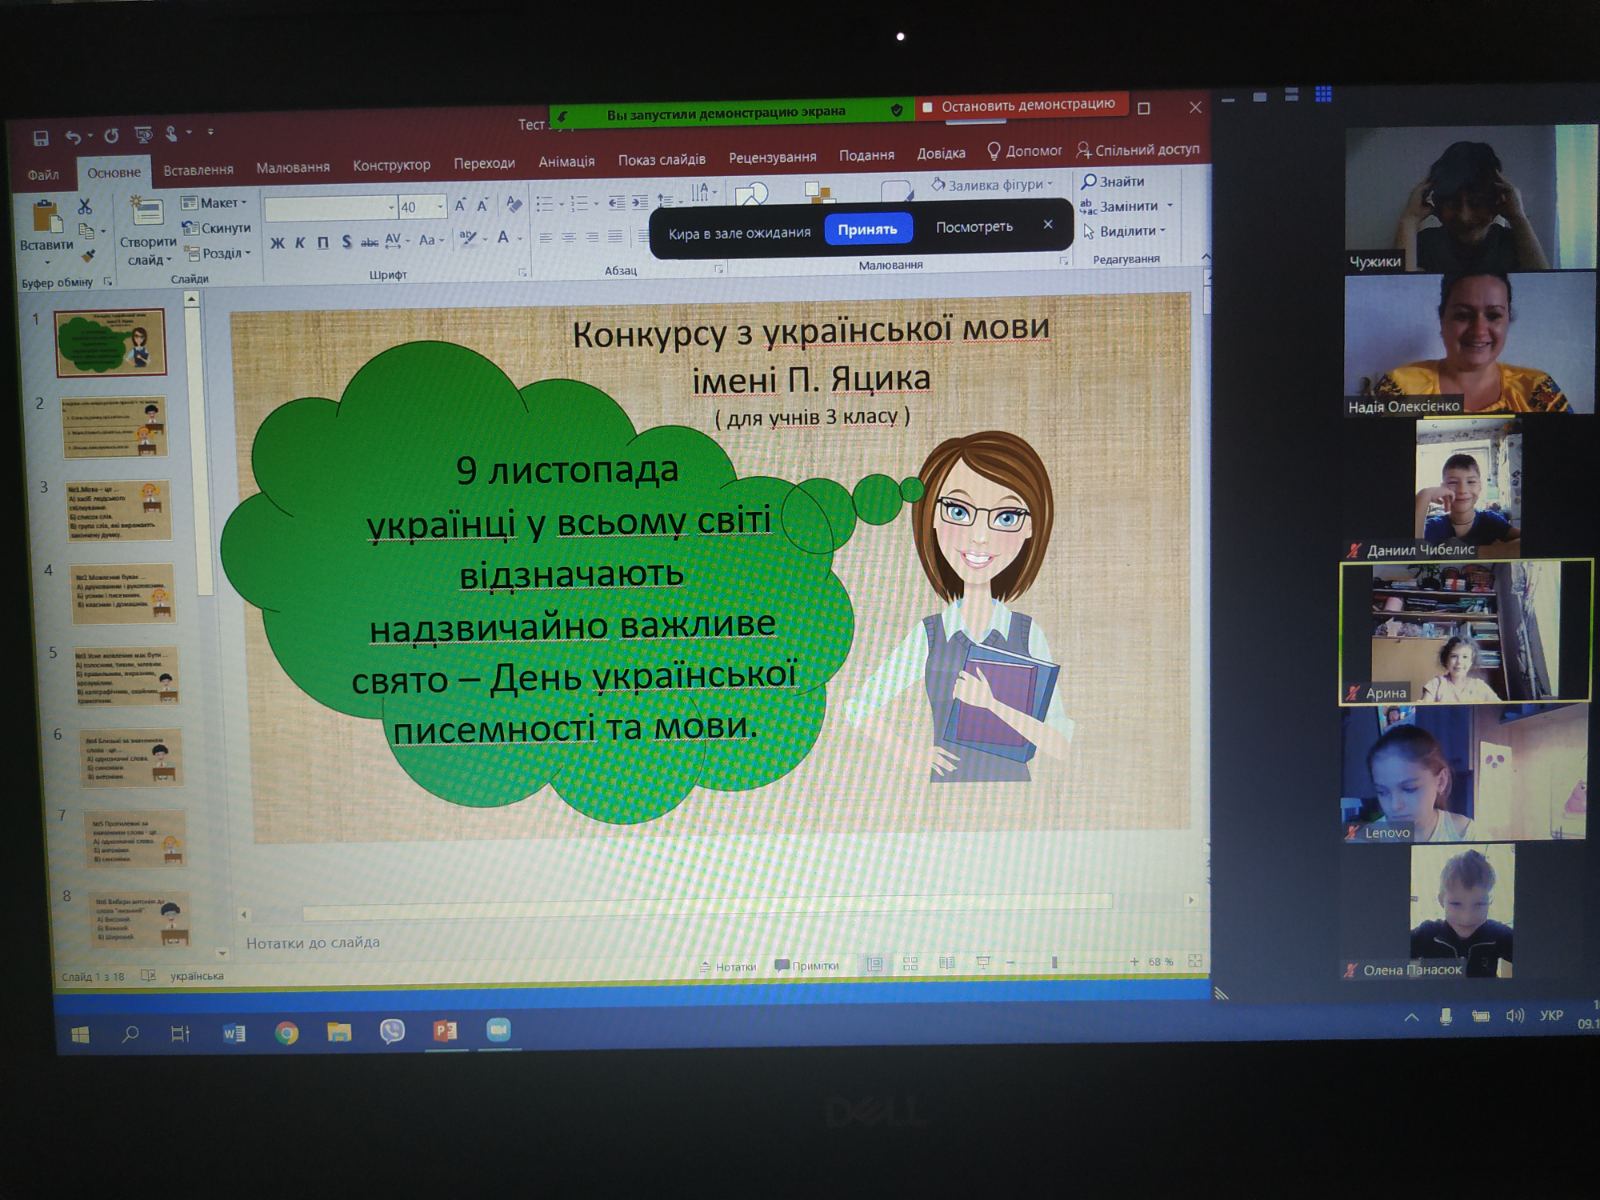Open the font size dropdown

click(441, 207)
